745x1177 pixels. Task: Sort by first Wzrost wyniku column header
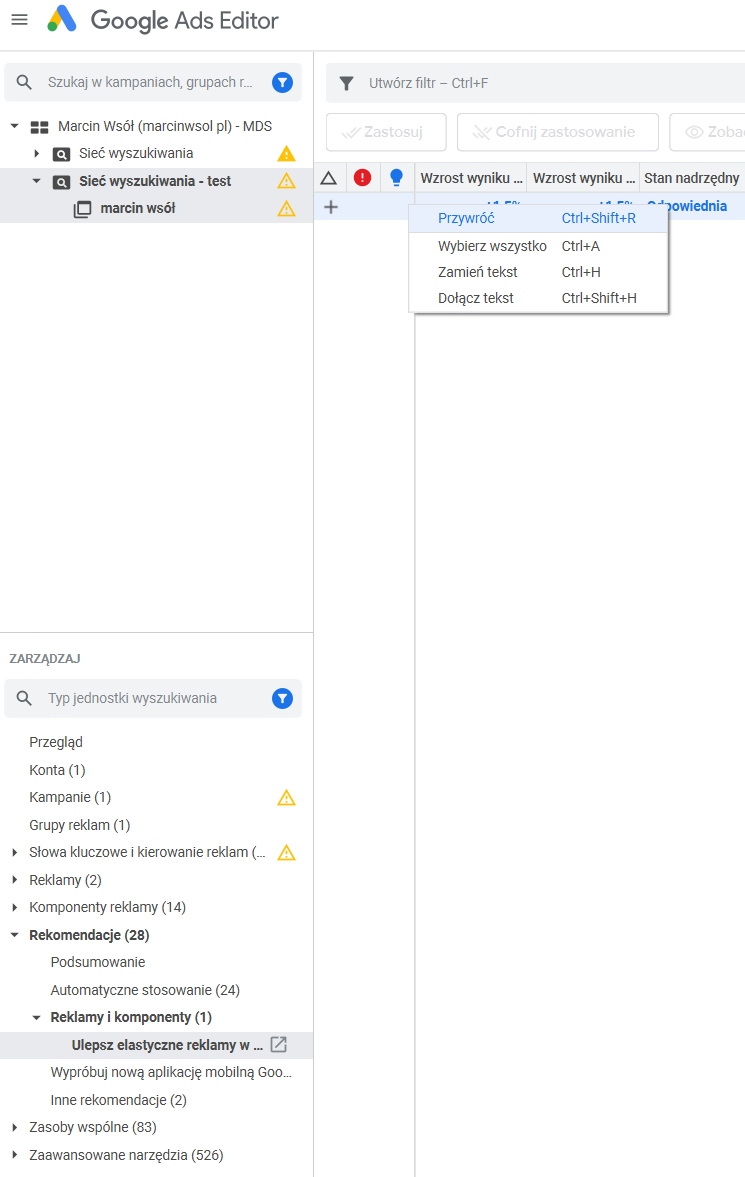click(471, 178)
